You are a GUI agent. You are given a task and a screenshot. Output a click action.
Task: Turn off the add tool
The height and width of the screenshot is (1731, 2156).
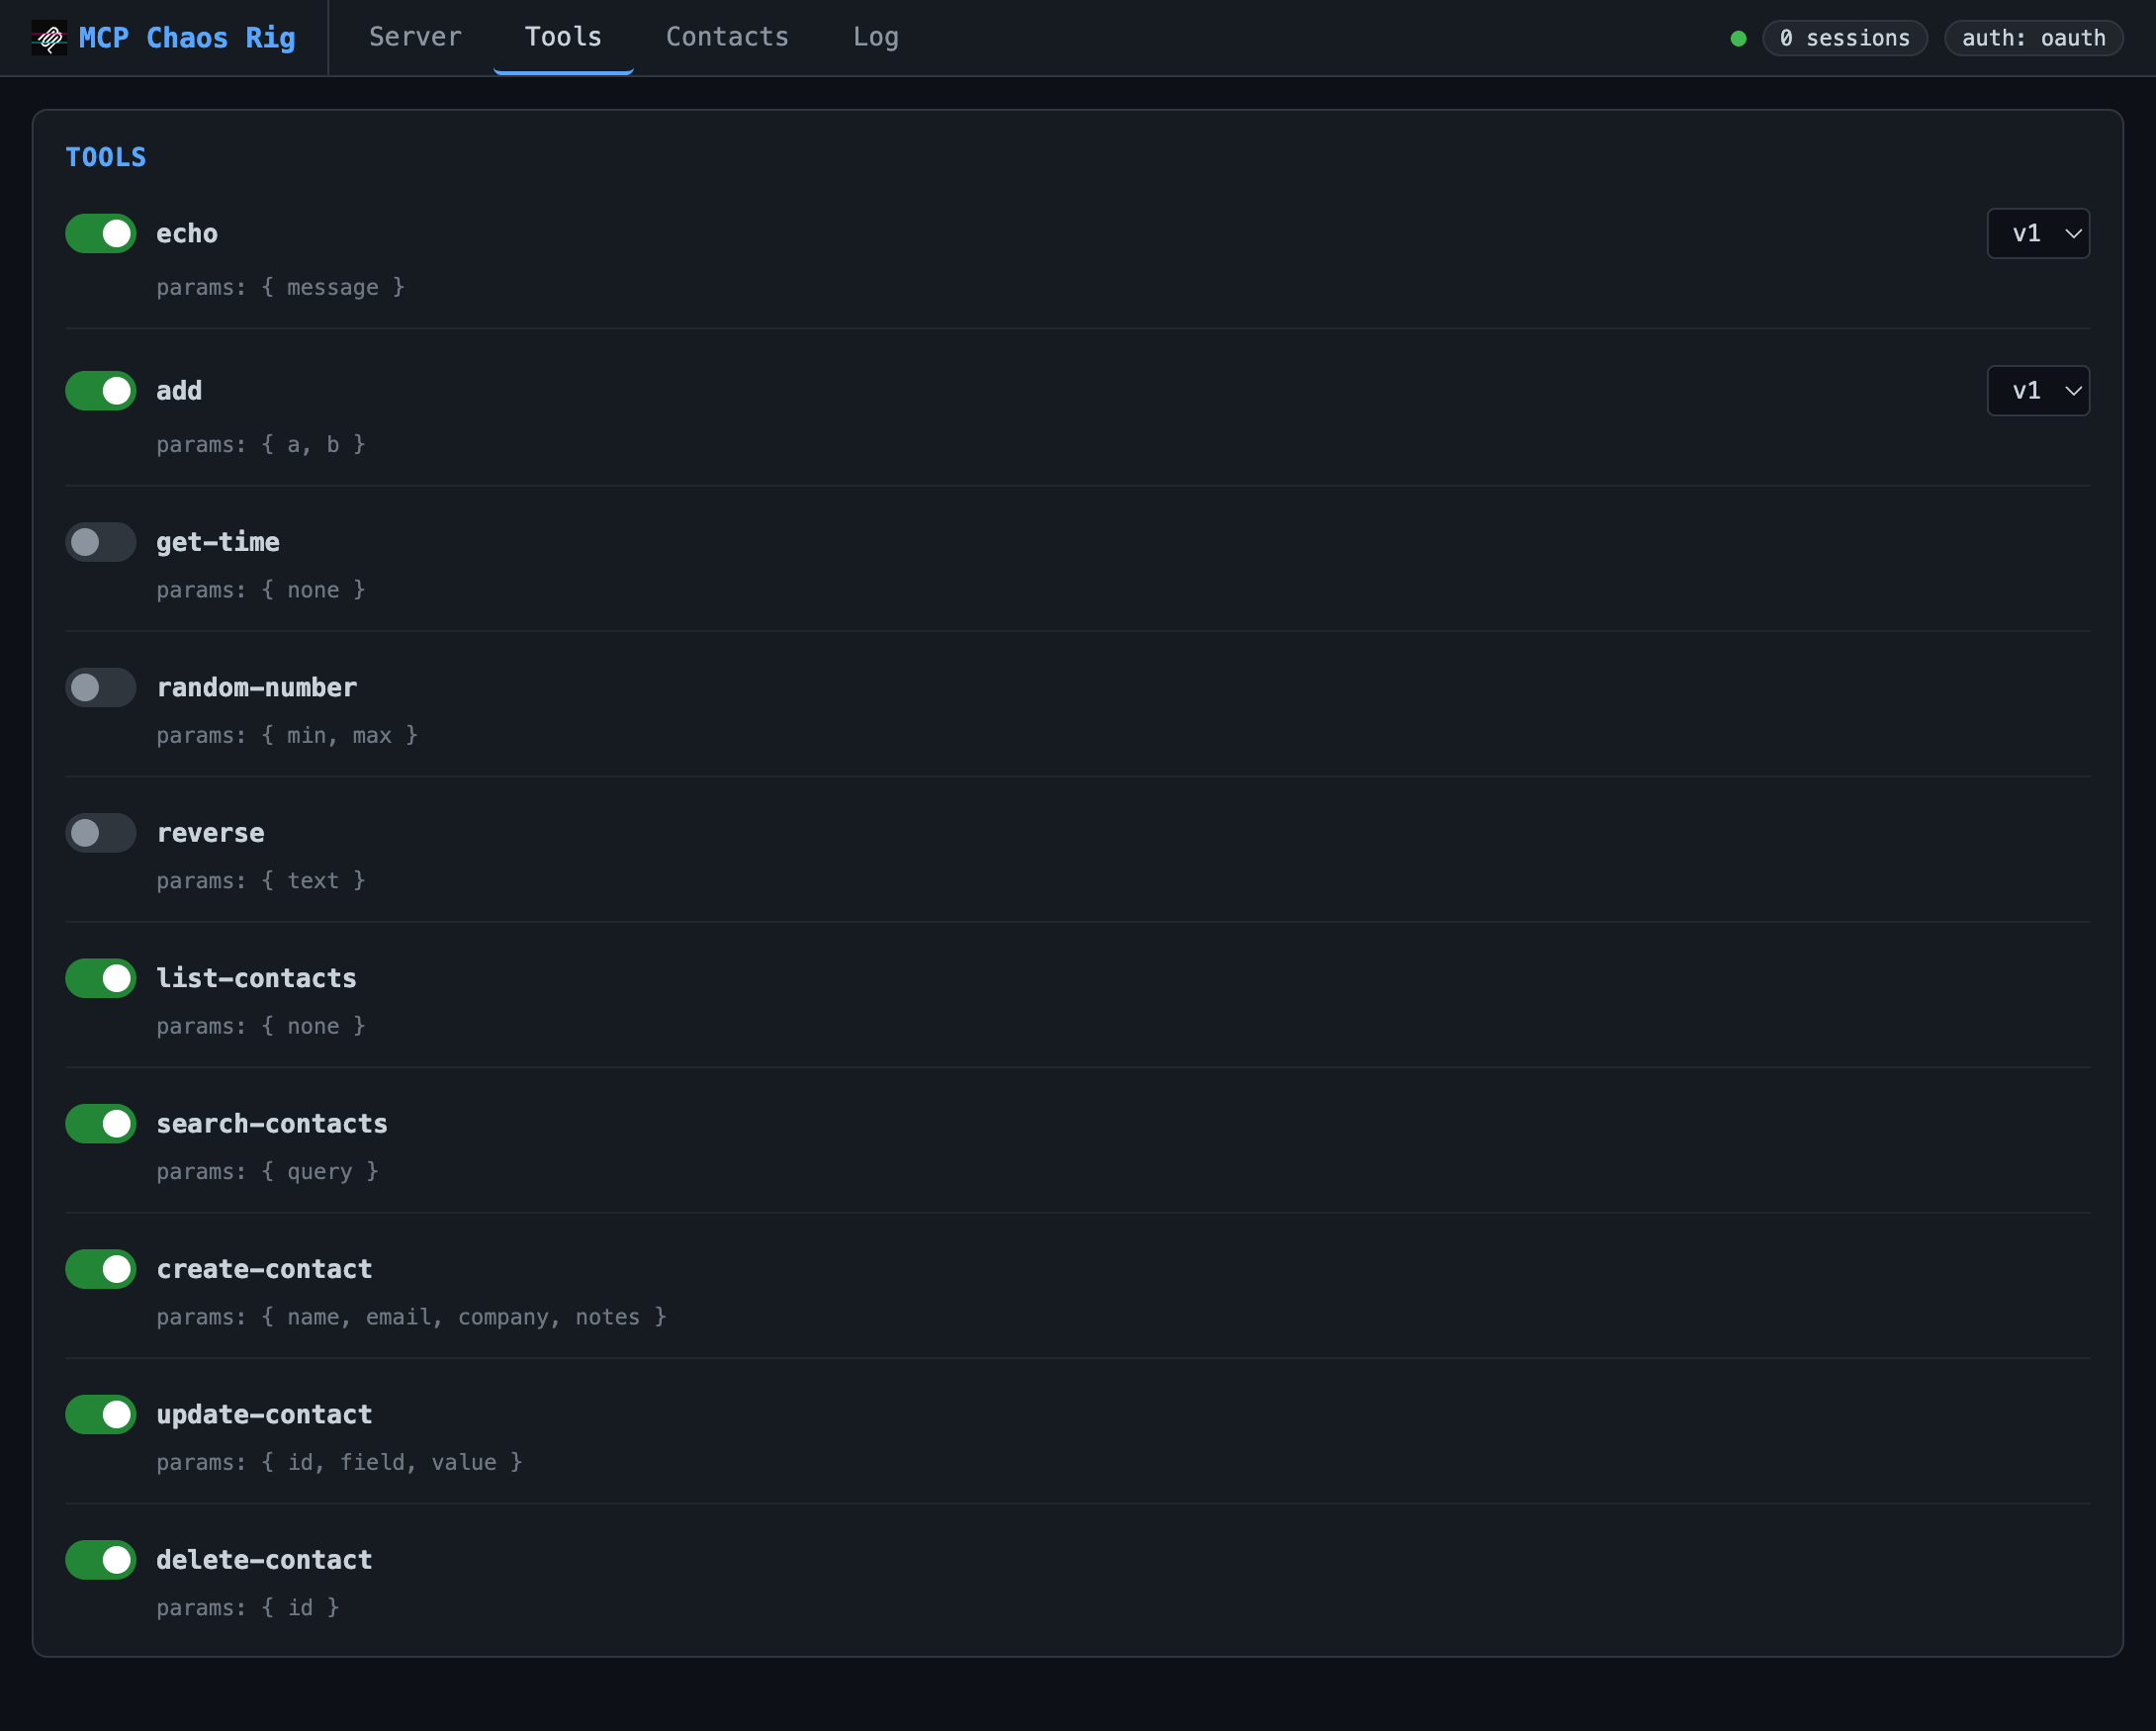point(100,390)
